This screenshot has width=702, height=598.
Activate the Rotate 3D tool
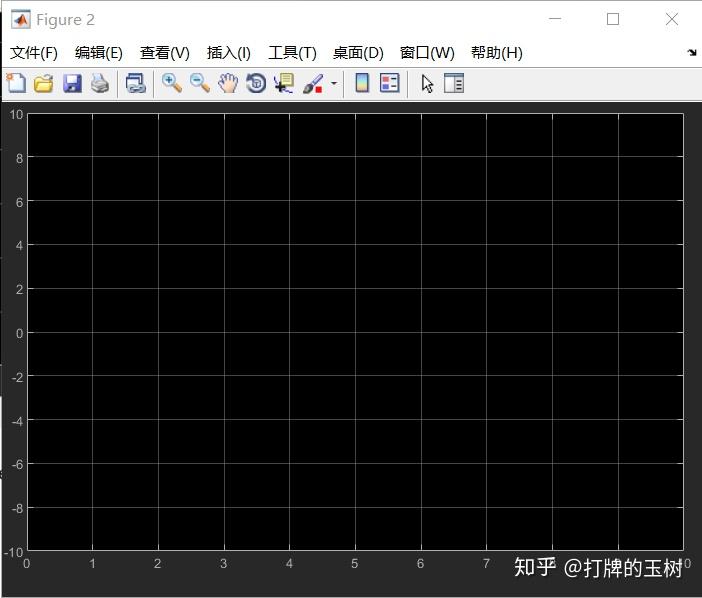(x=256, y=83)
